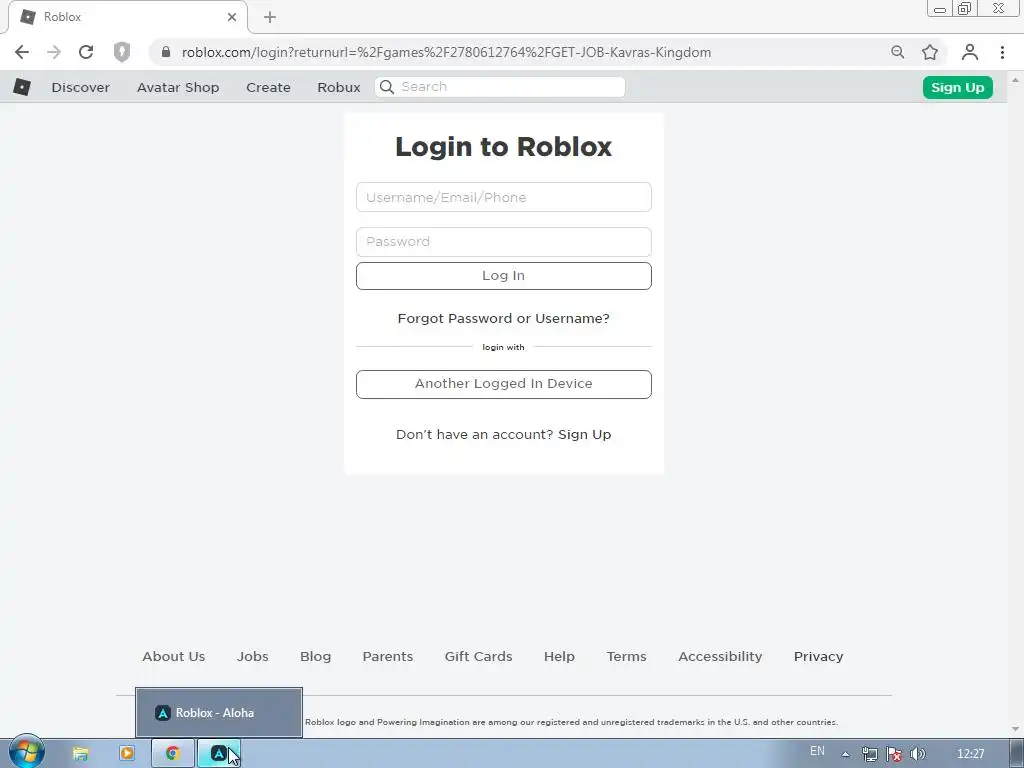Select the Roblox - Aloha taskbar preview

click(x=219, y=712)
